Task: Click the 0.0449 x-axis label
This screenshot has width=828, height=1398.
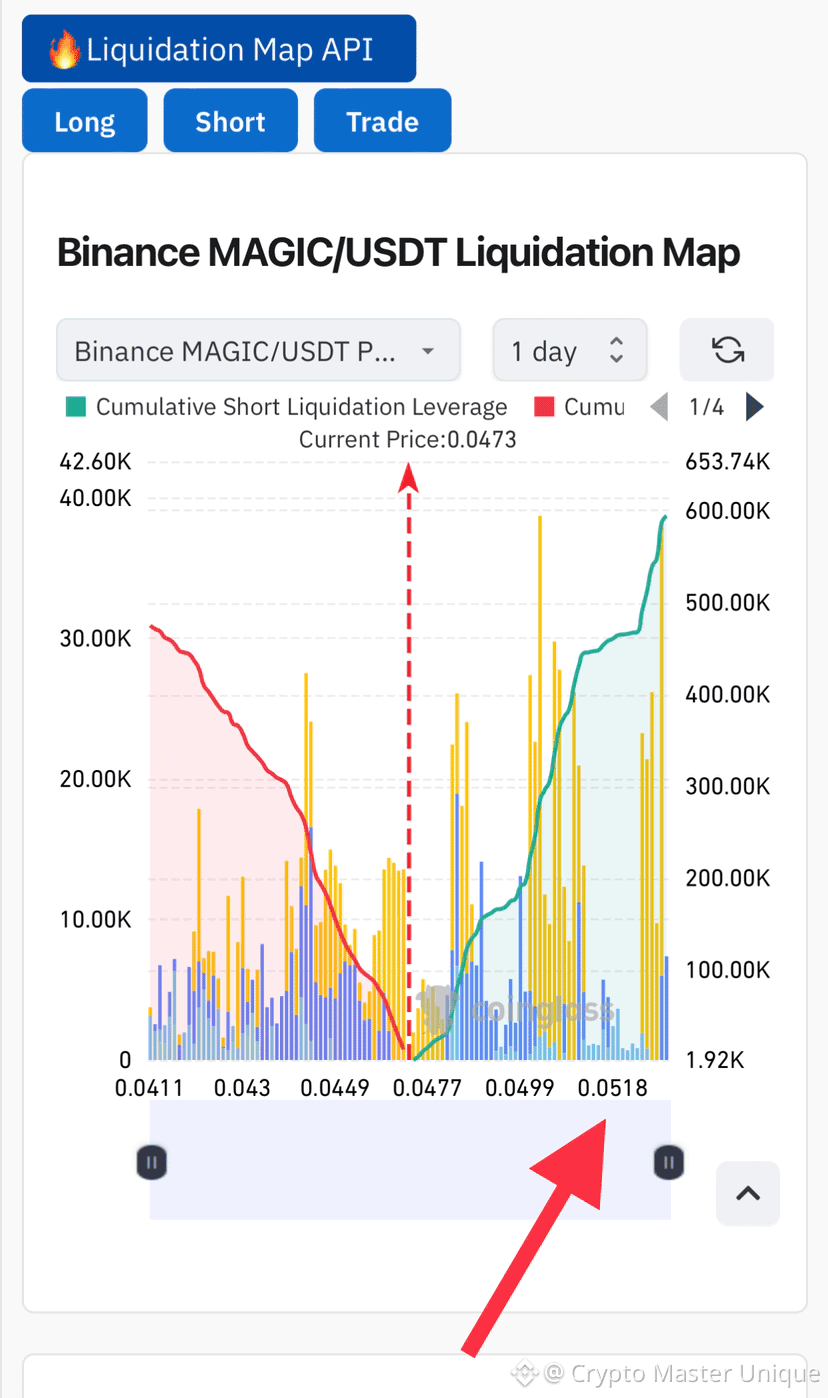Action: pyautogui.click(x=335, y=1088)
